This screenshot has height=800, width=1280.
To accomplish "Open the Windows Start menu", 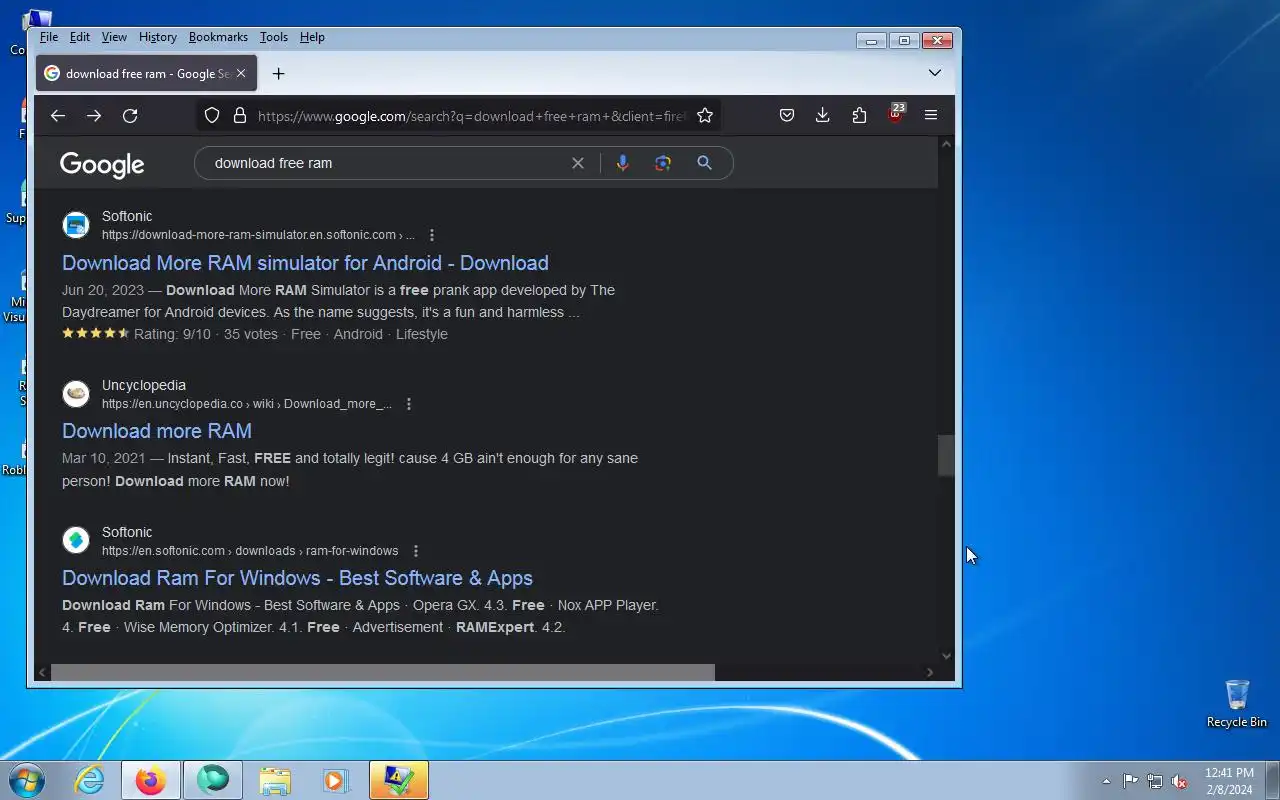I will 27,780.
